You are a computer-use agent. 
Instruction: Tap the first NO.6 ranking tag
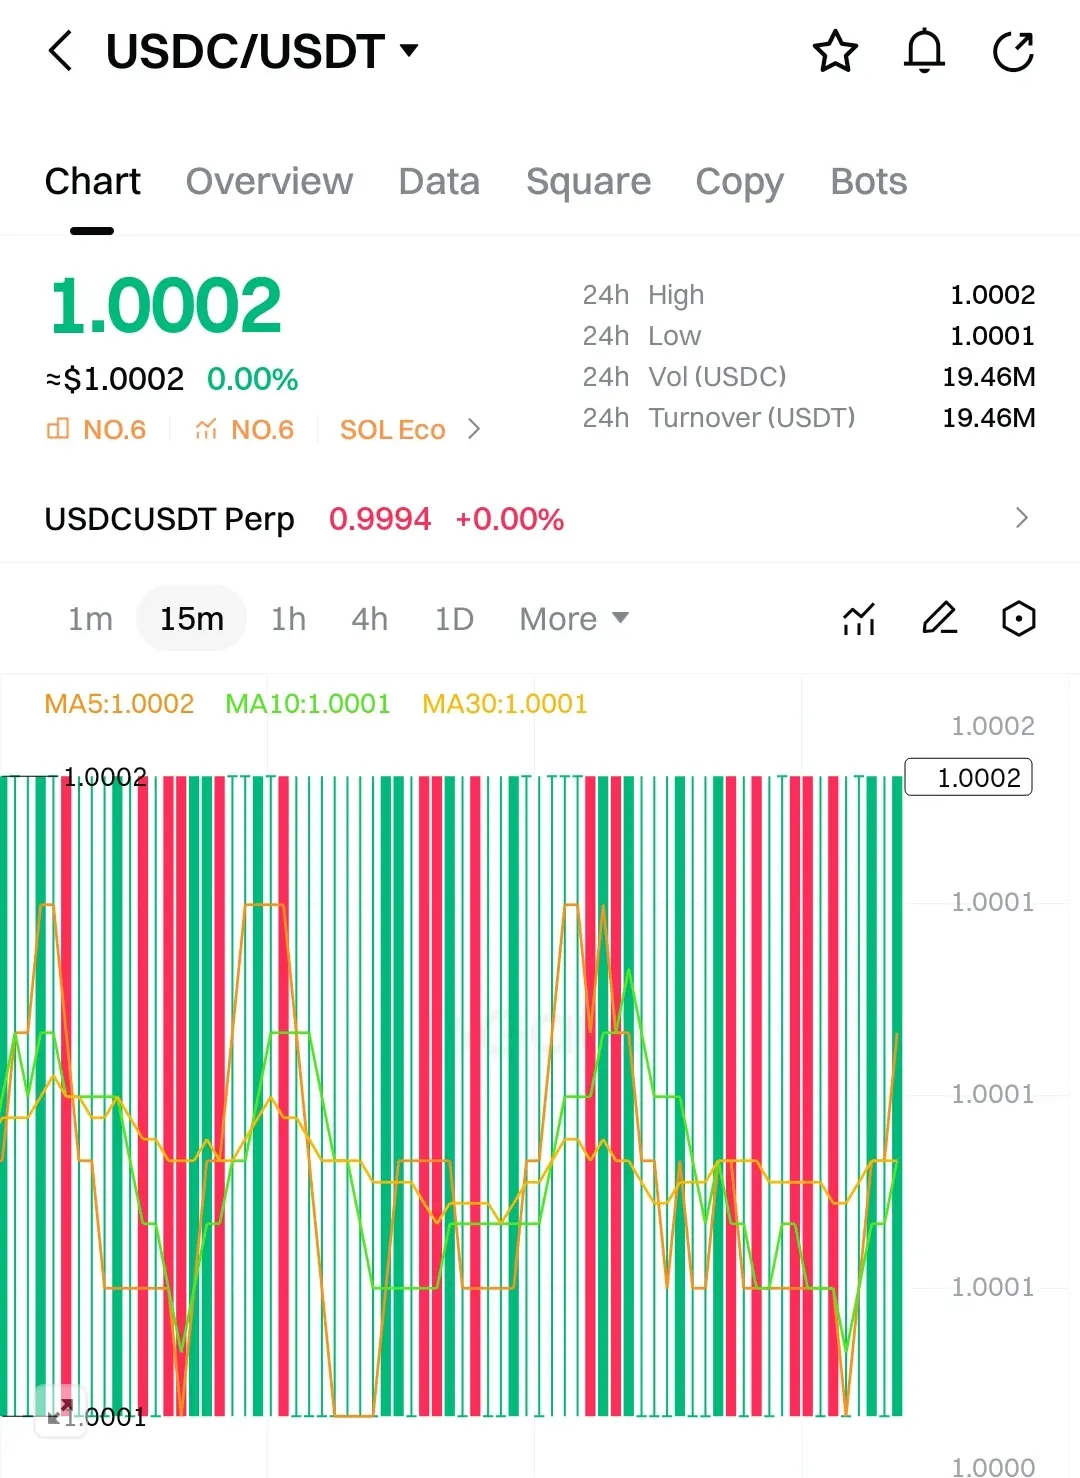pyautogui.click(x=97, y=430)
